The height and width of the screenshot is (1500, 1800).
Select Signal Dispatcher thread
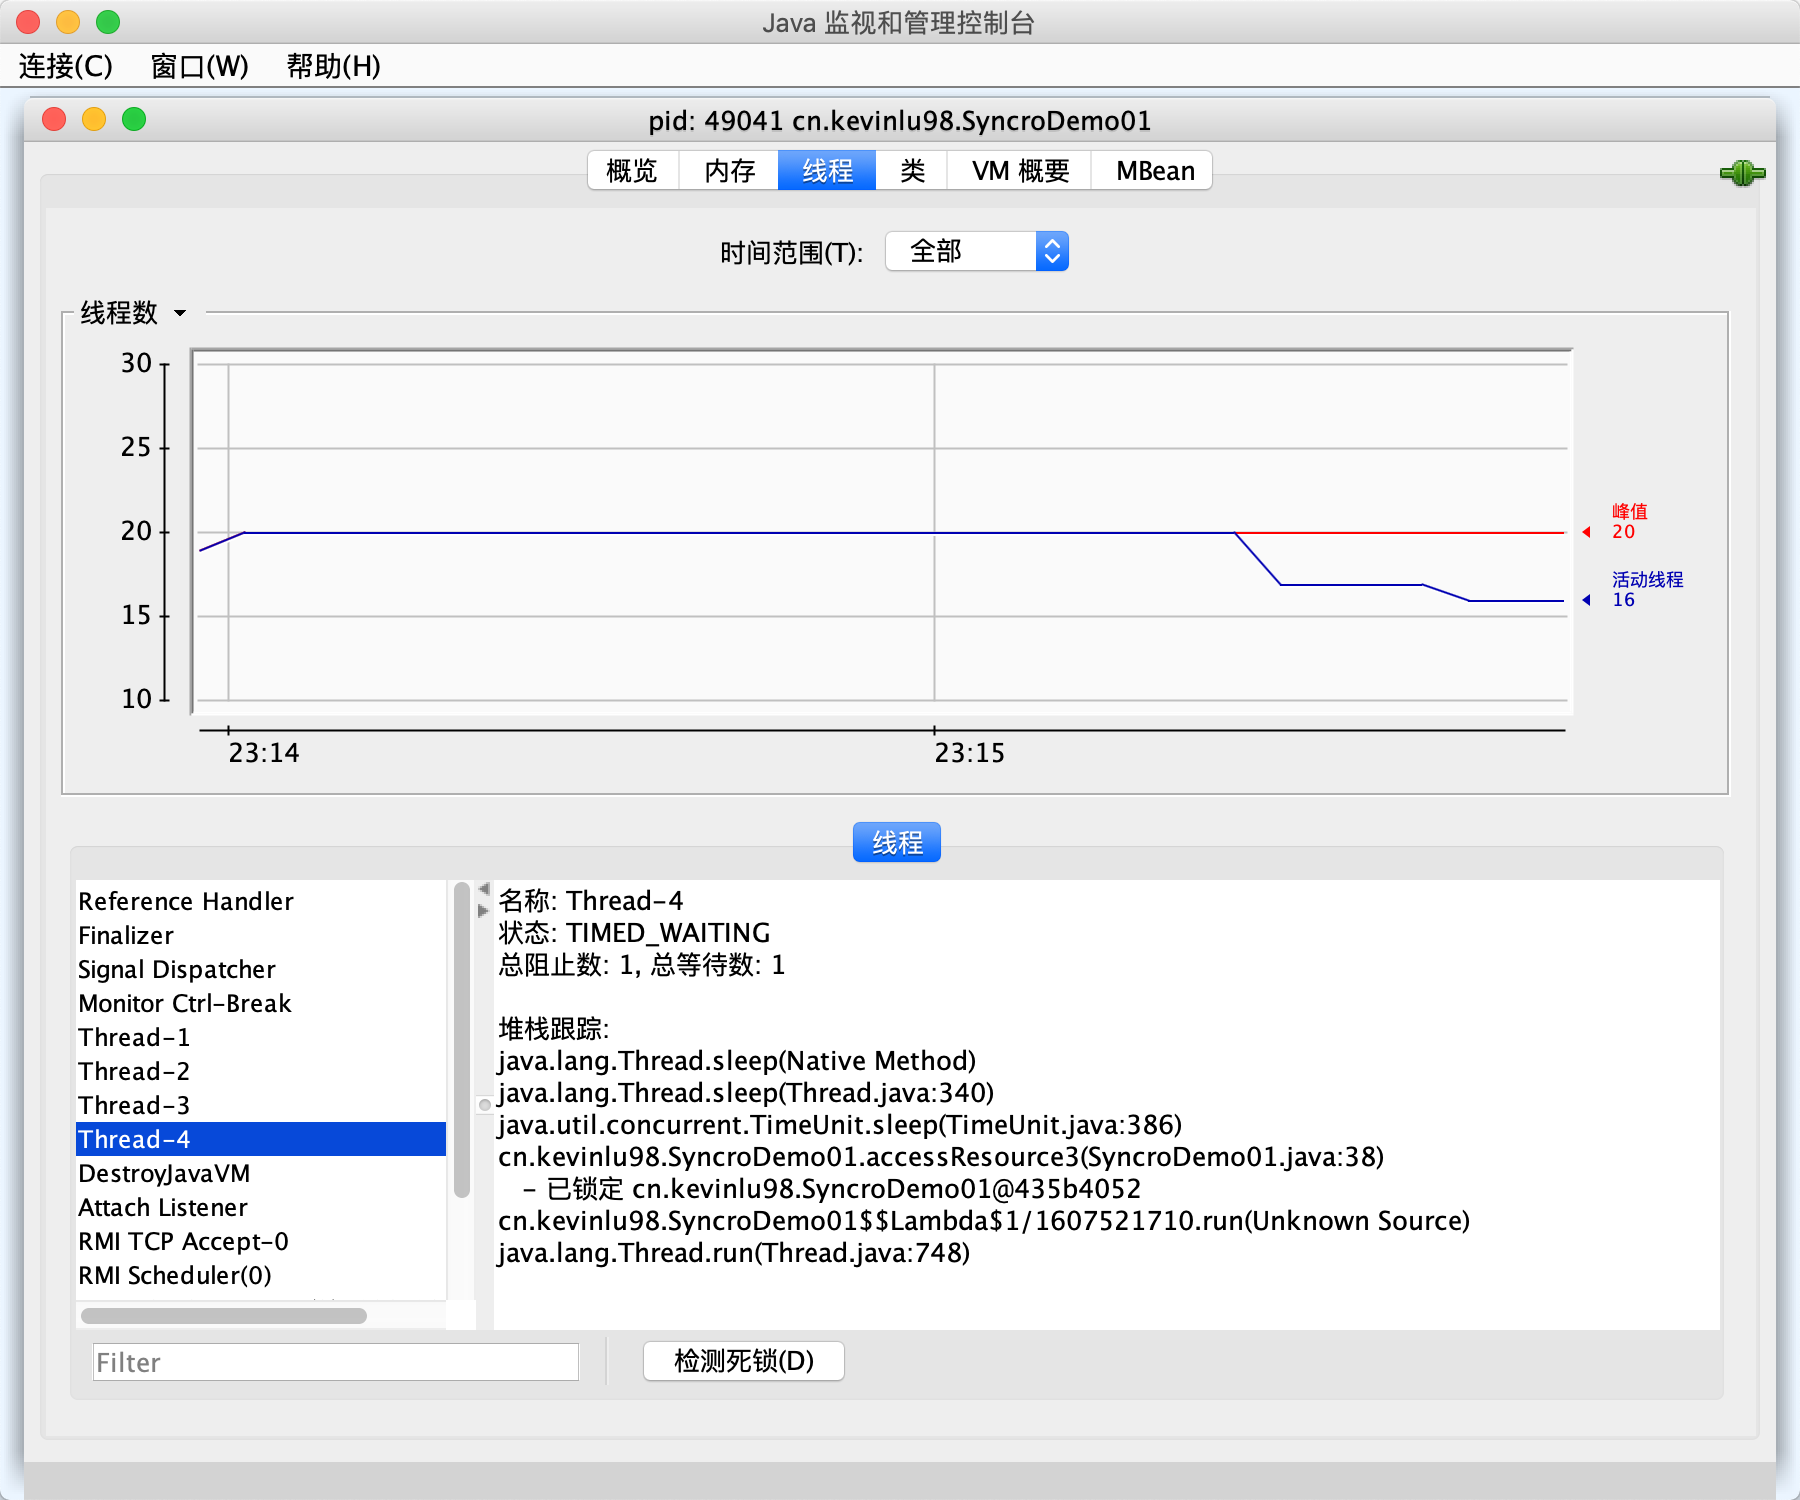coord(261,969)
